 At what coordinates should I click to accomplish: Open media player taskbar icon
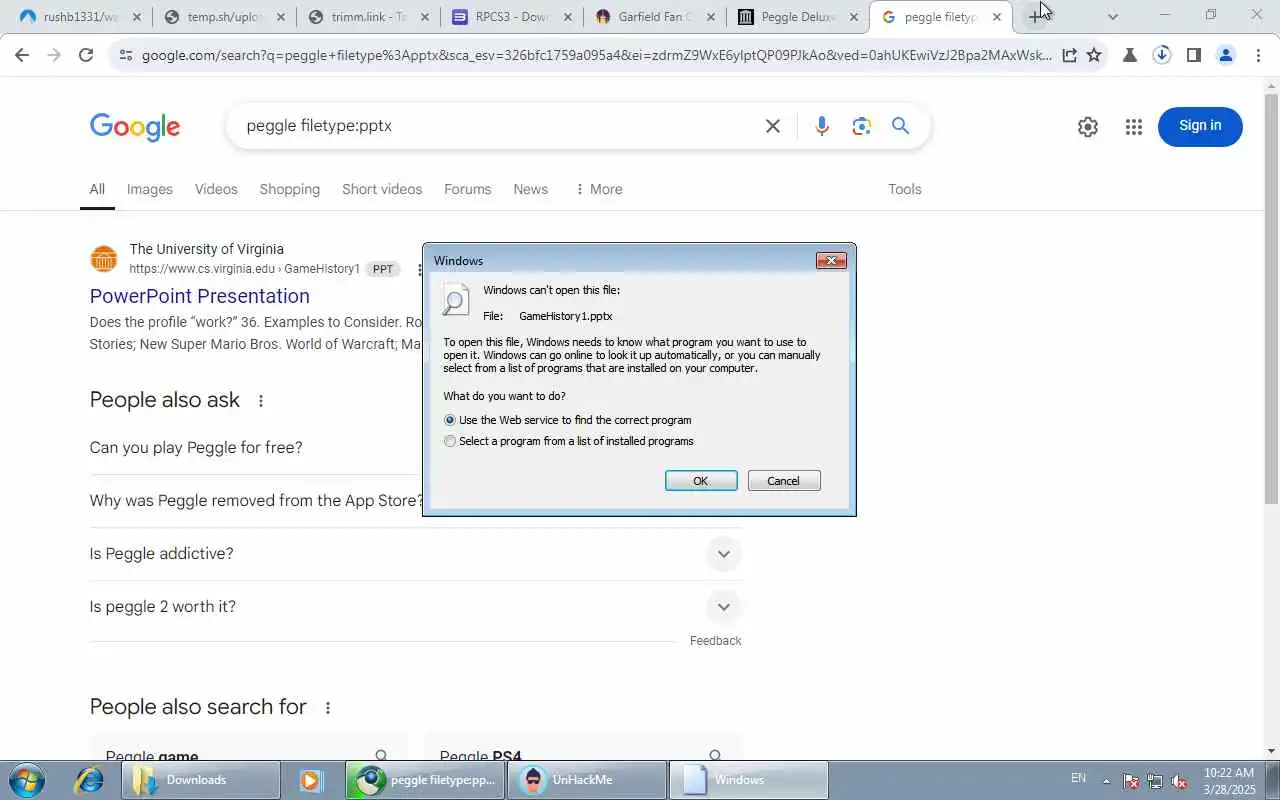[x=312, y=780]
